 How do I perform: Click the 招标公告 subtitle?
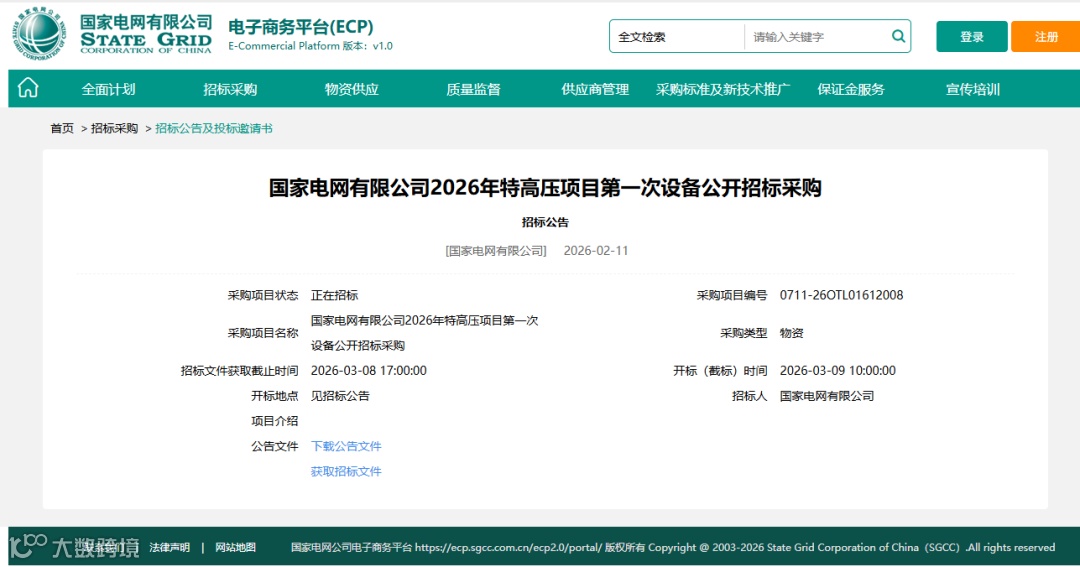tap(545, 222)
